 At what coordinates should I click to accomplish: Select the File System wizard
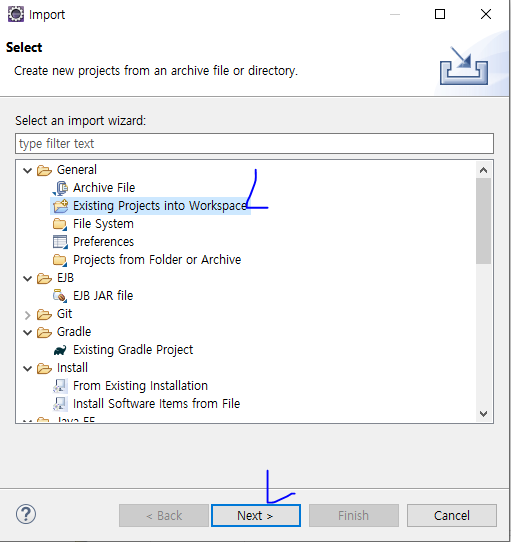(103, 224)
